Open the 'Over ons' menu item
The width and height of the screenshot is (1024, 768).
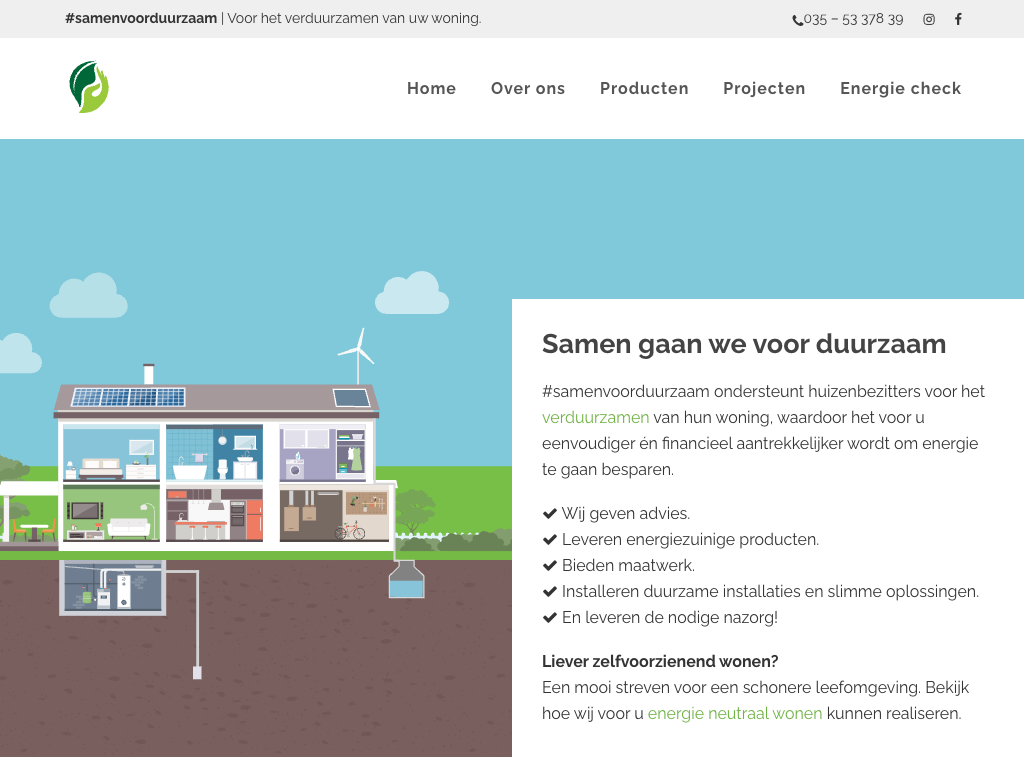point(528,88)
